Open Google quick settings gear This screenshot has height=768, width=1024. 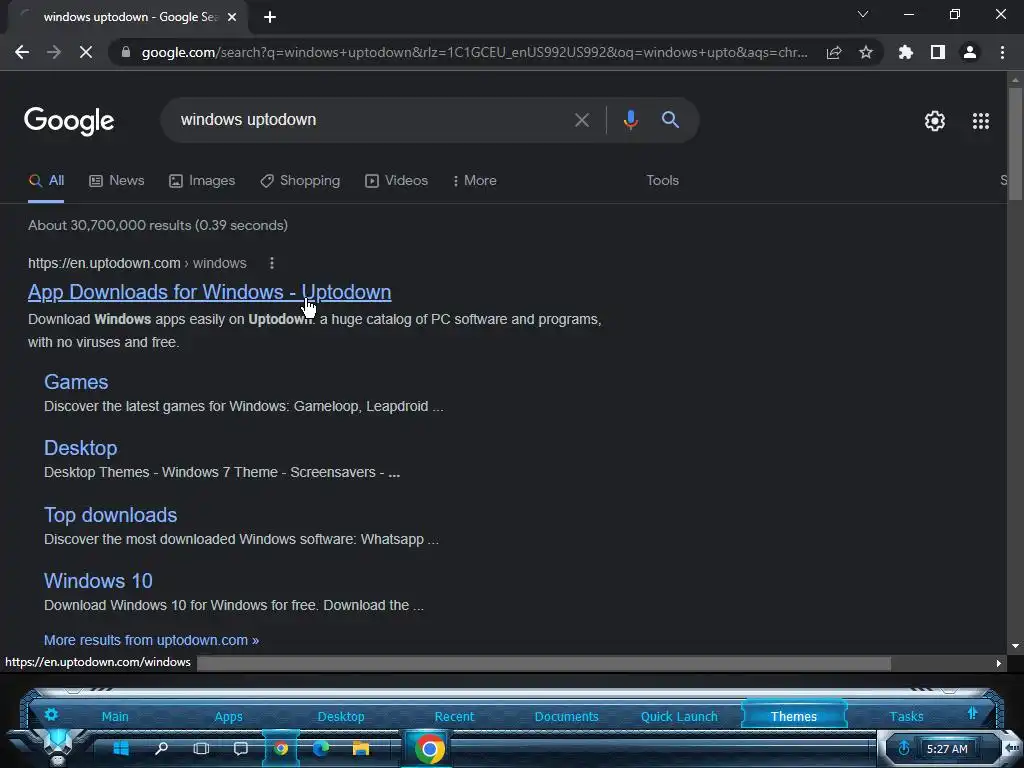935,121
